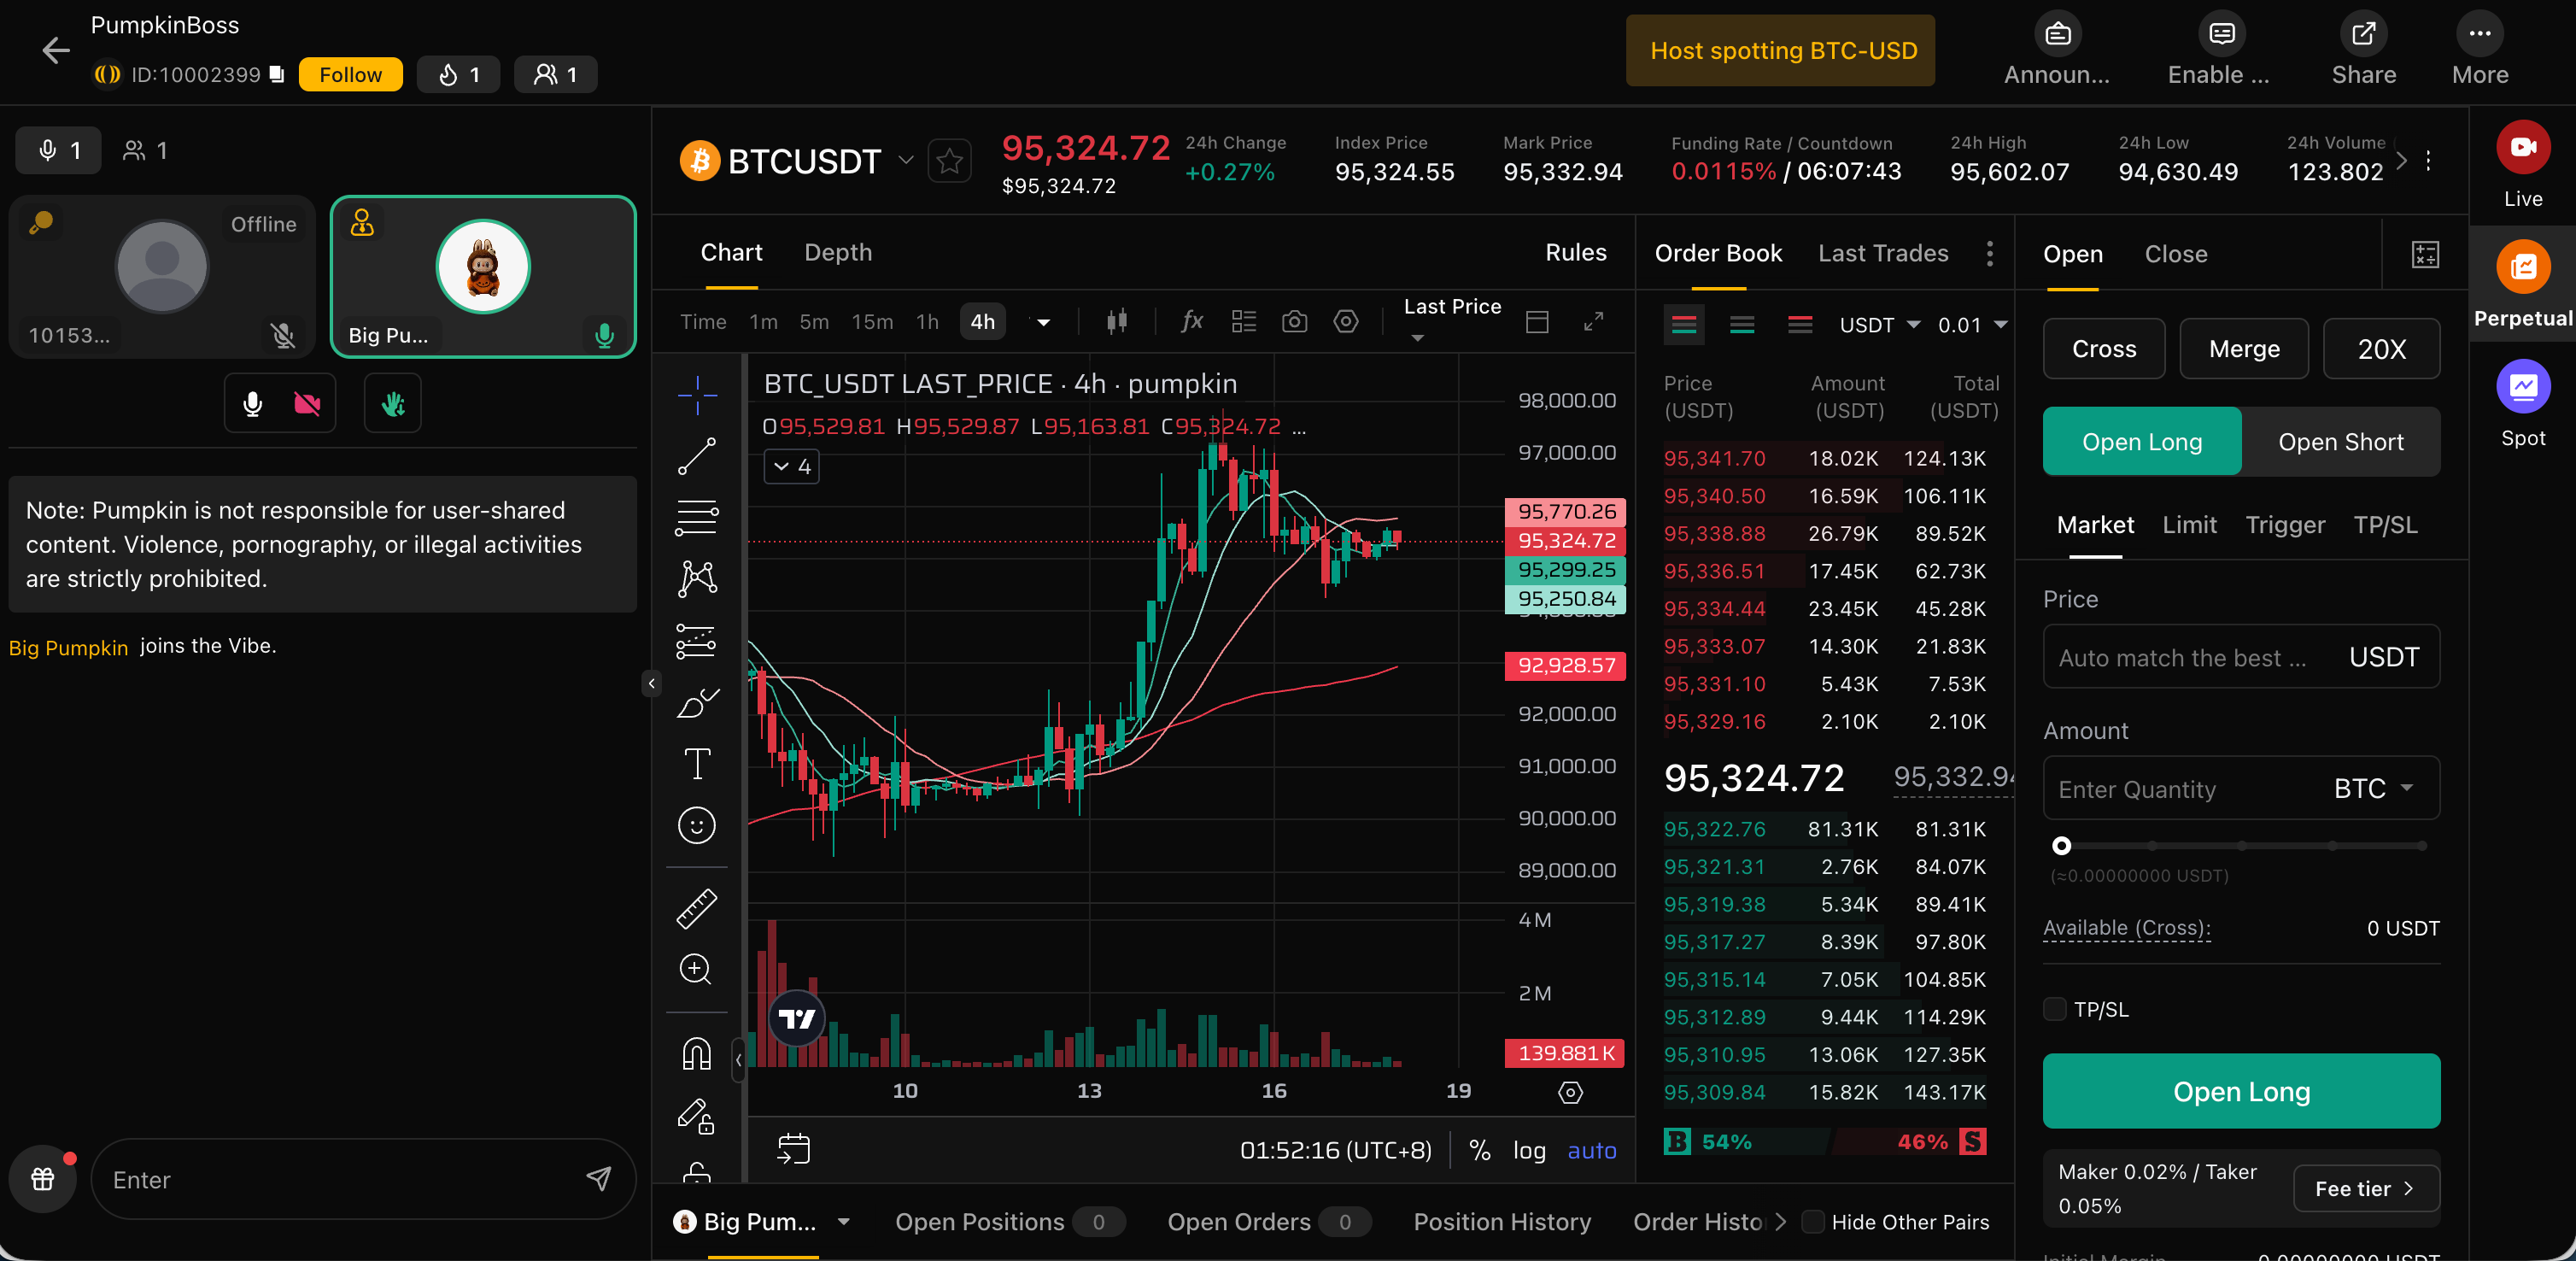Click the raise hand icon
Image resolution: width=2576 pixels, height=1261 pixels.
click(393, 404)
